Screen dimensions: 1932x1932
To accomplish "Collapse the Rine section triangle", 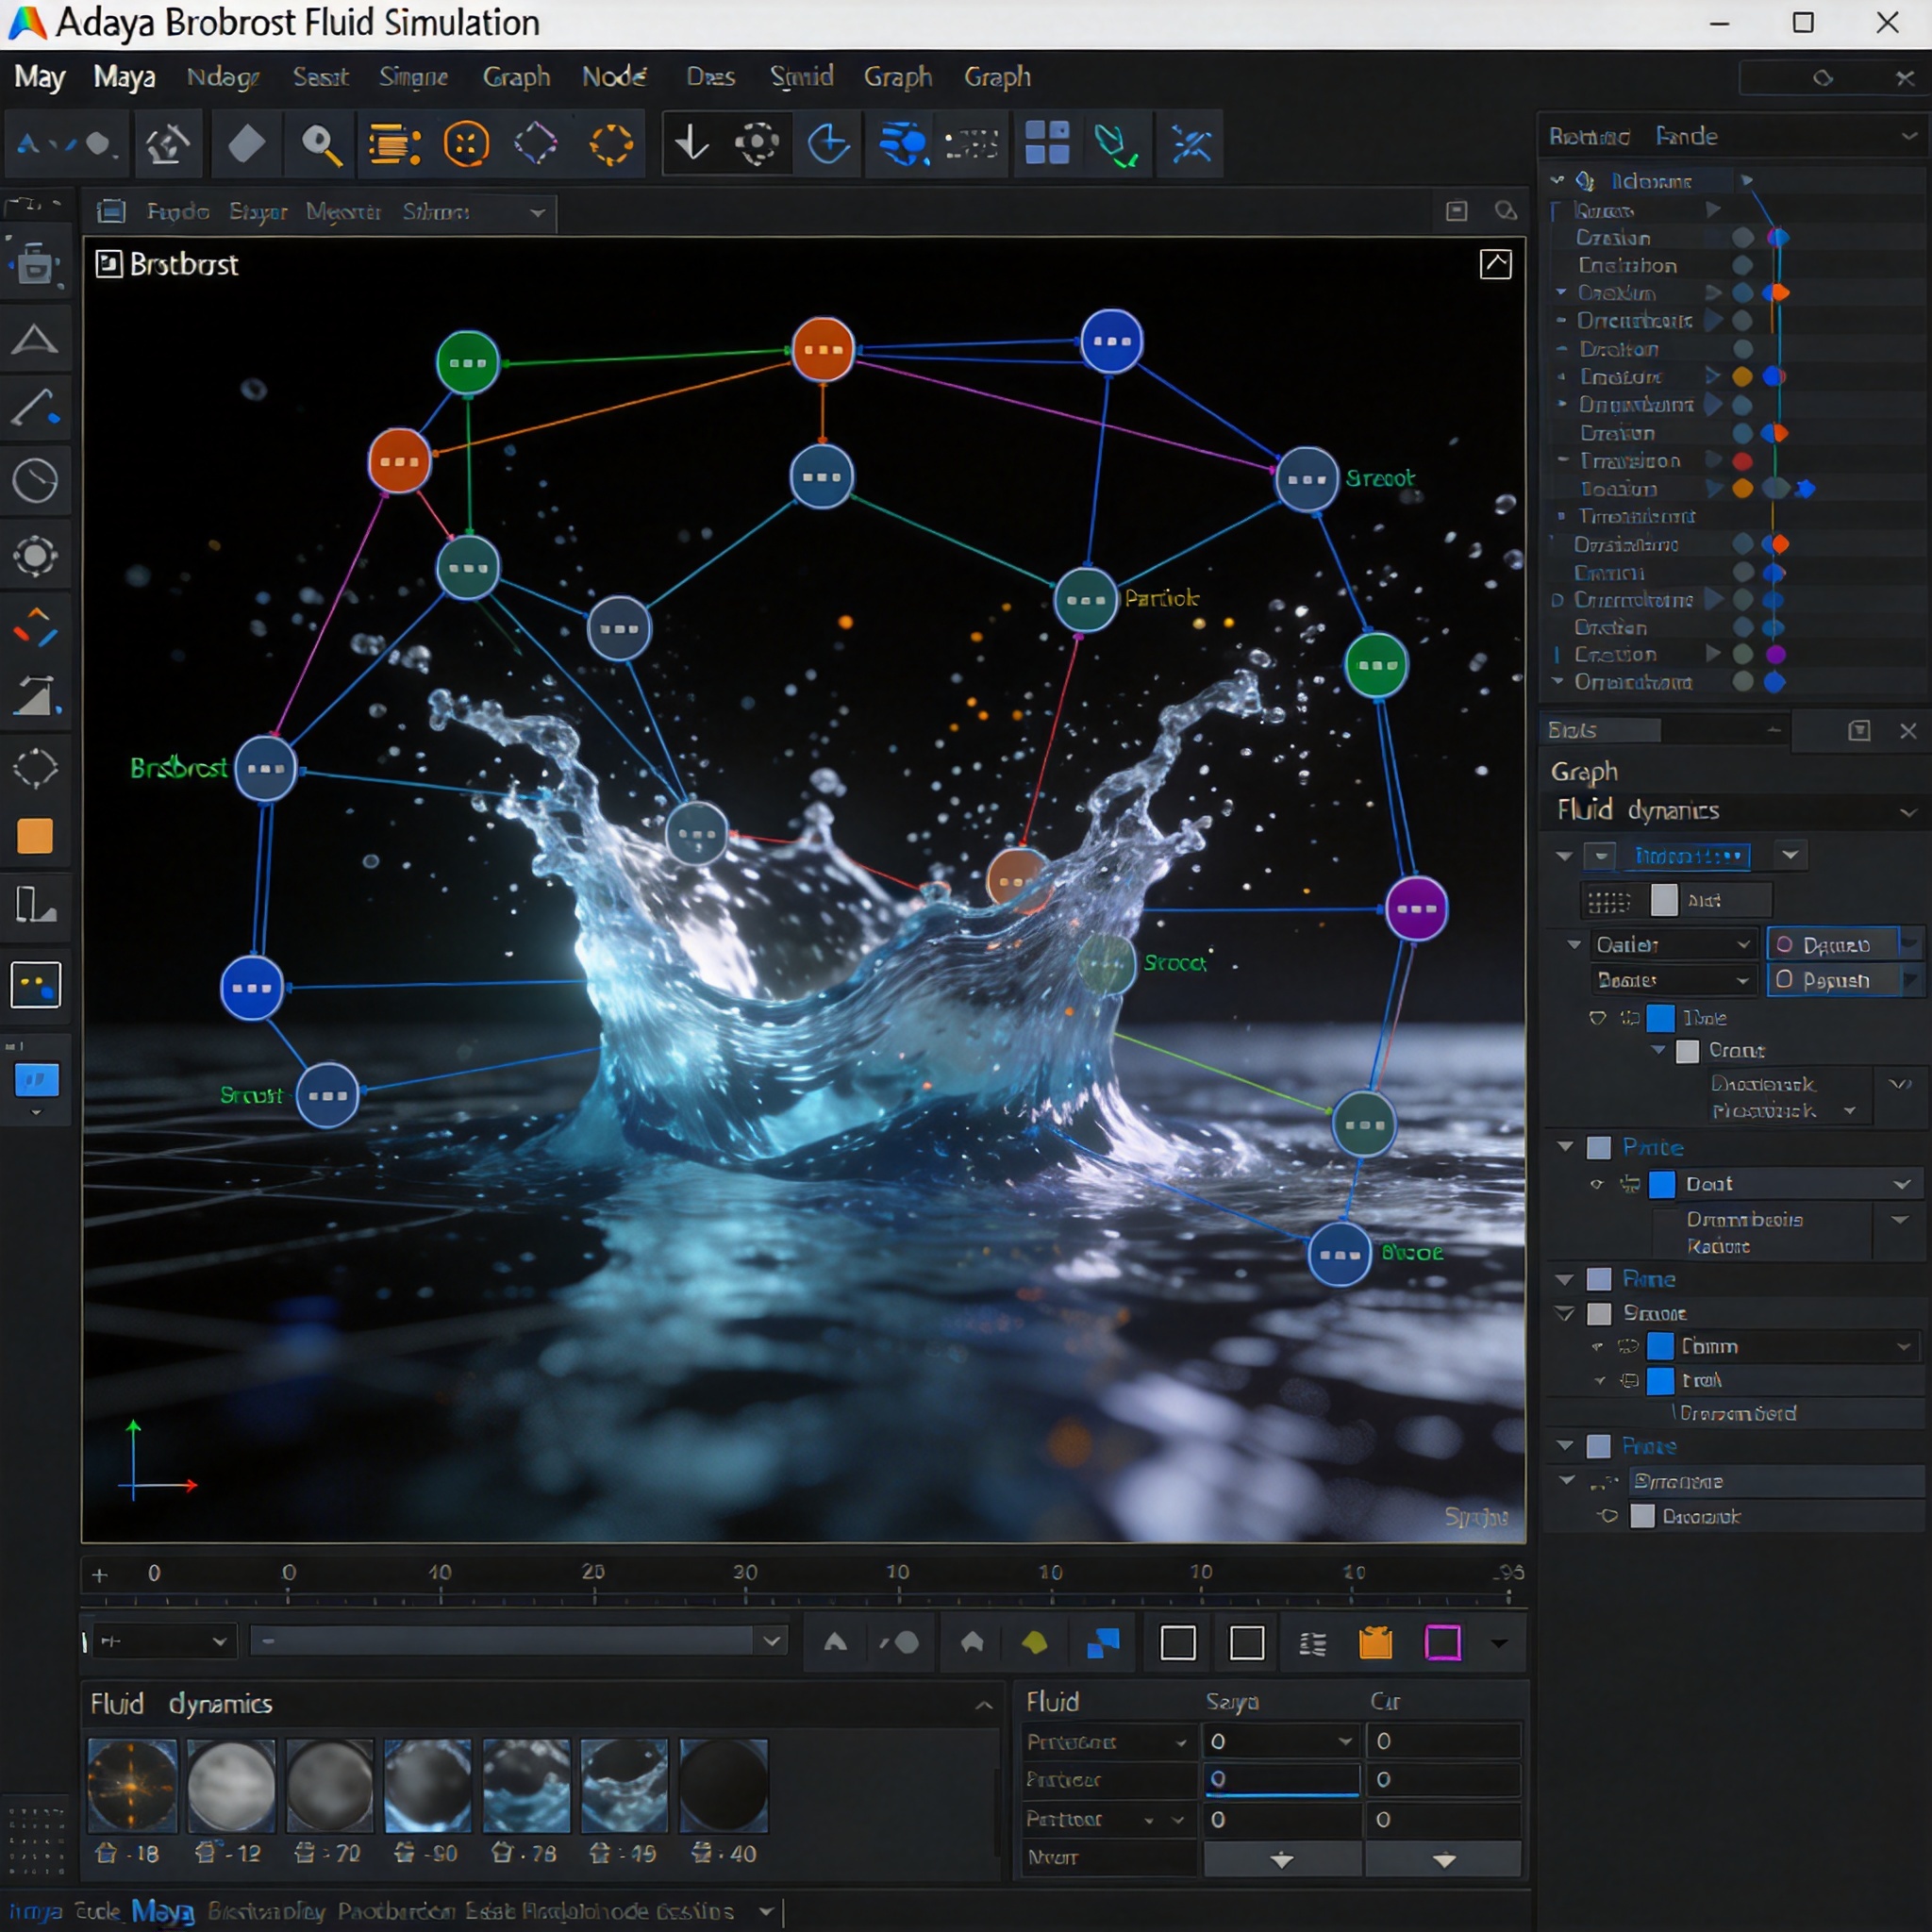I will click(1565, 1279).
